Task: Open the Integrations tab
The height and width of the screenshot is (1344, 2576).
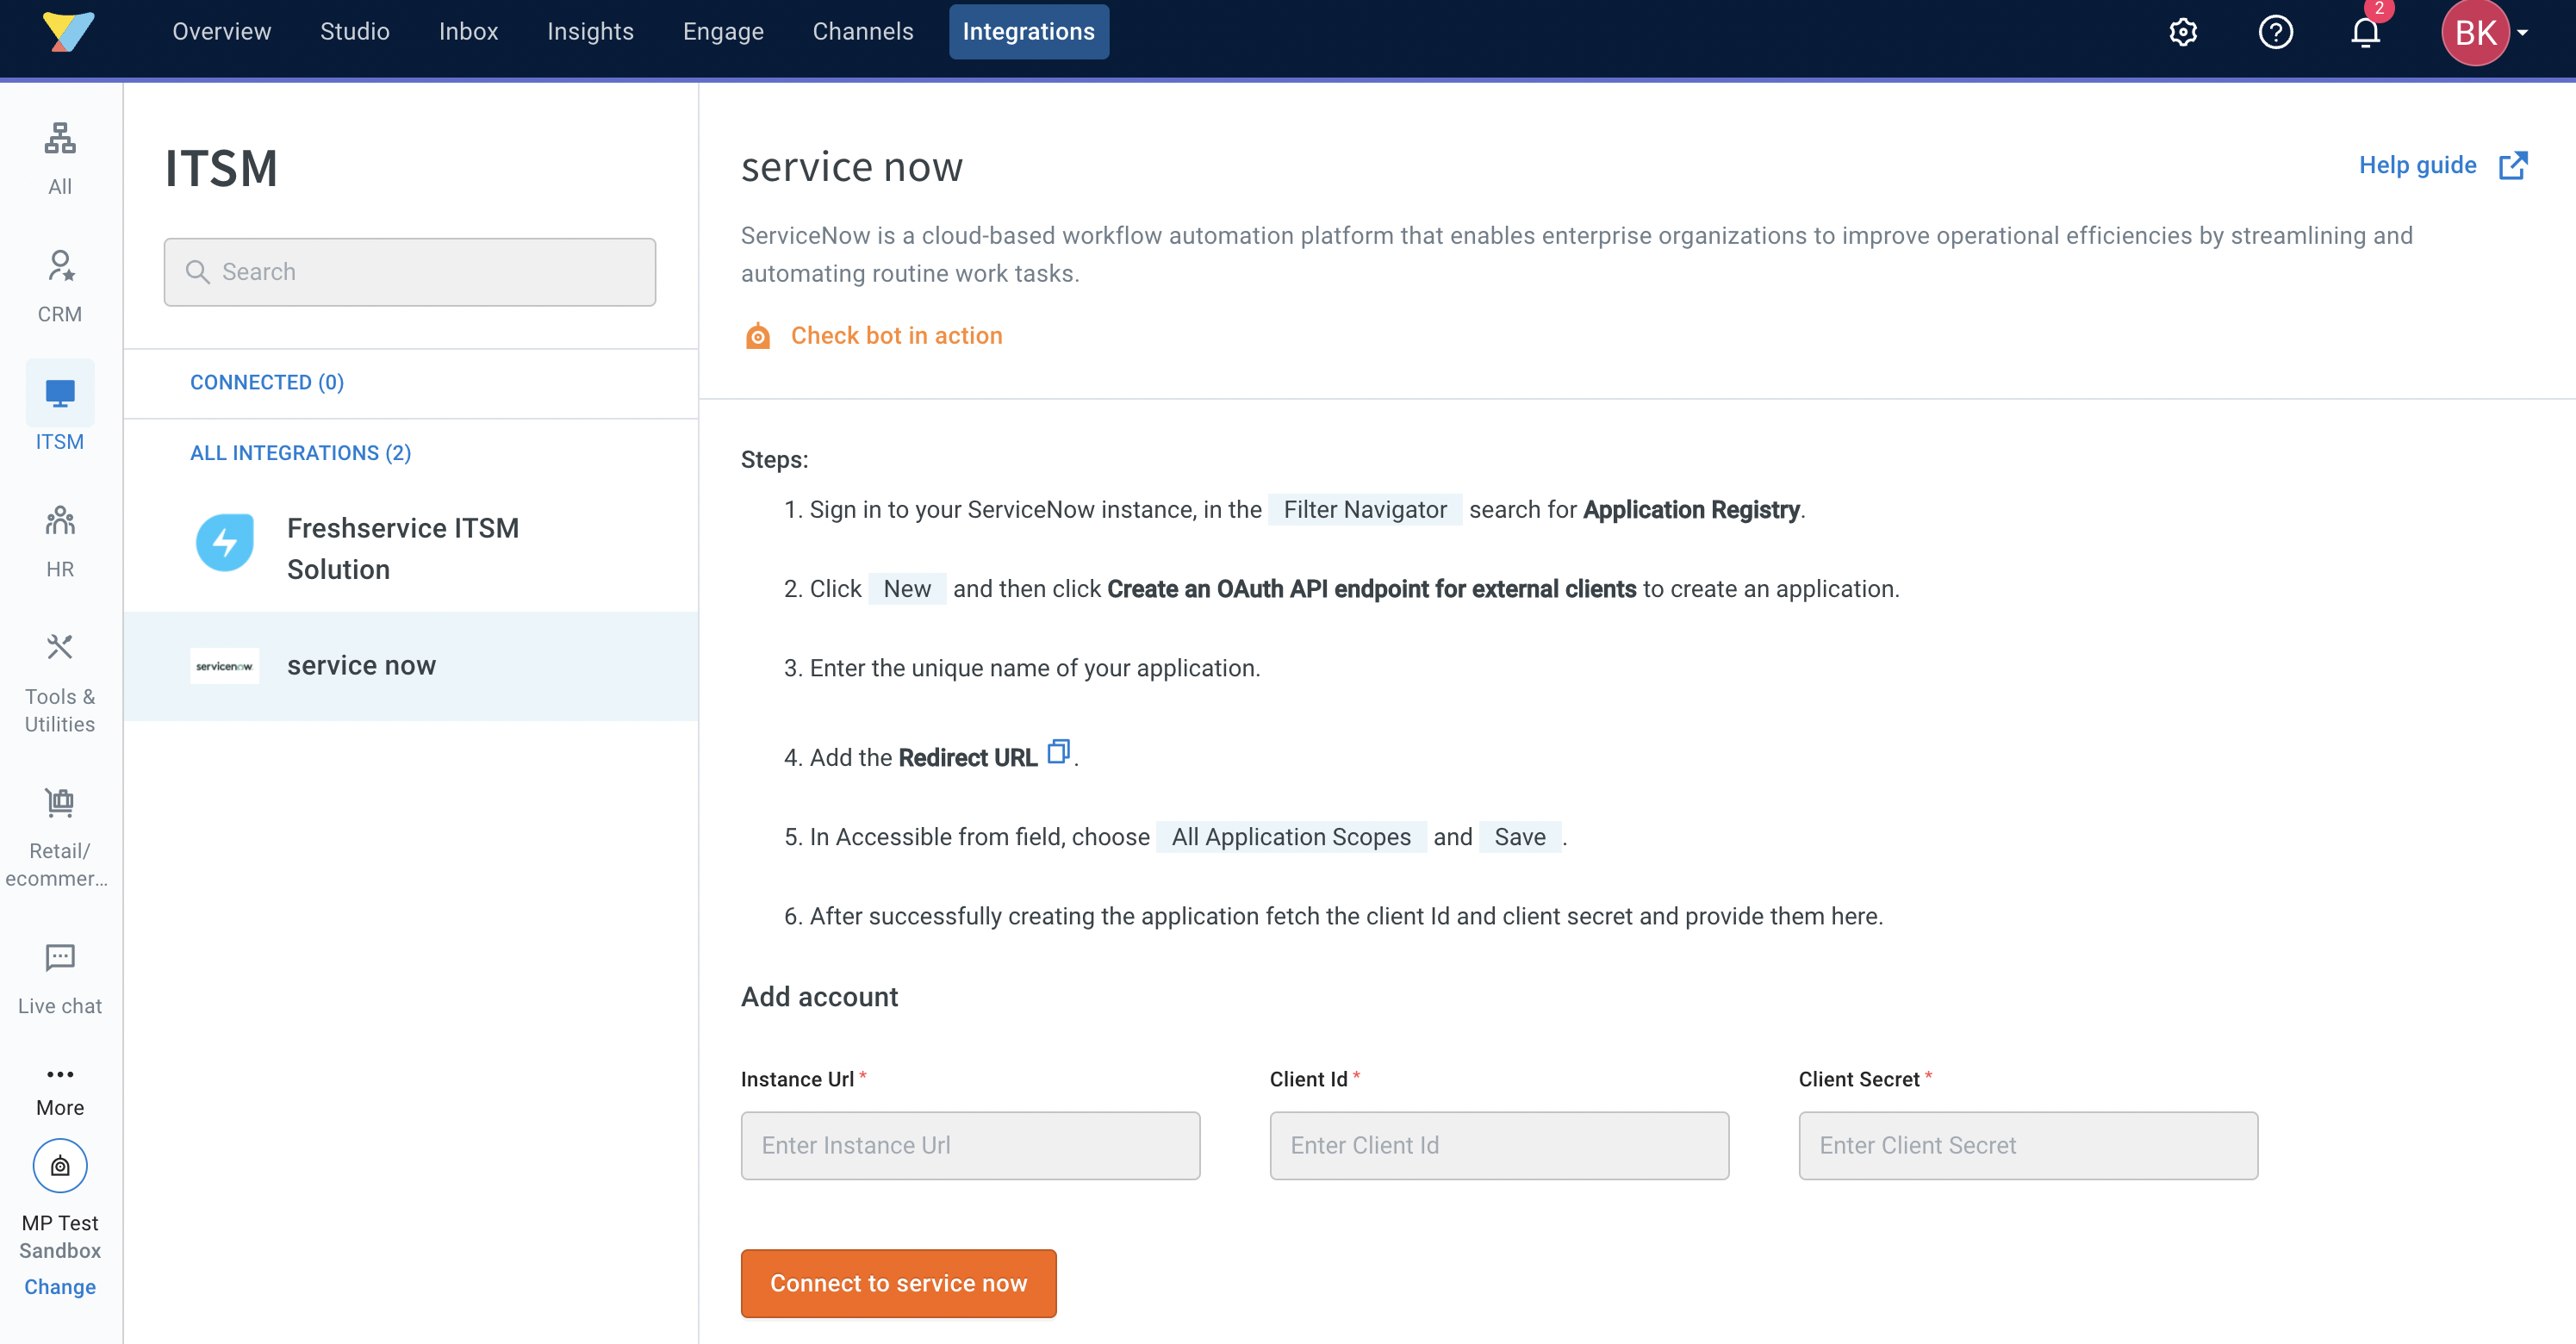Action: [x=1029, y=32]
